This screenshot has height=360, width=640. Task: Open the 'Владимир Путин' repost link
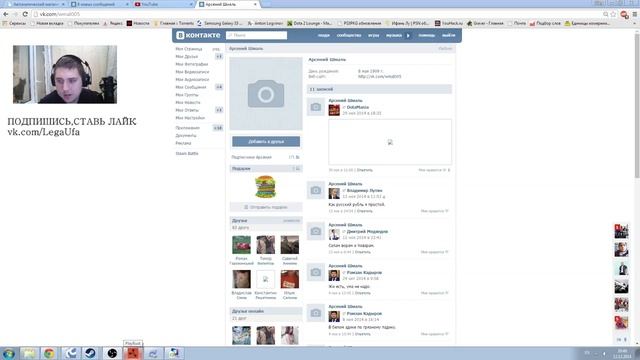click(x=364, y=191)
